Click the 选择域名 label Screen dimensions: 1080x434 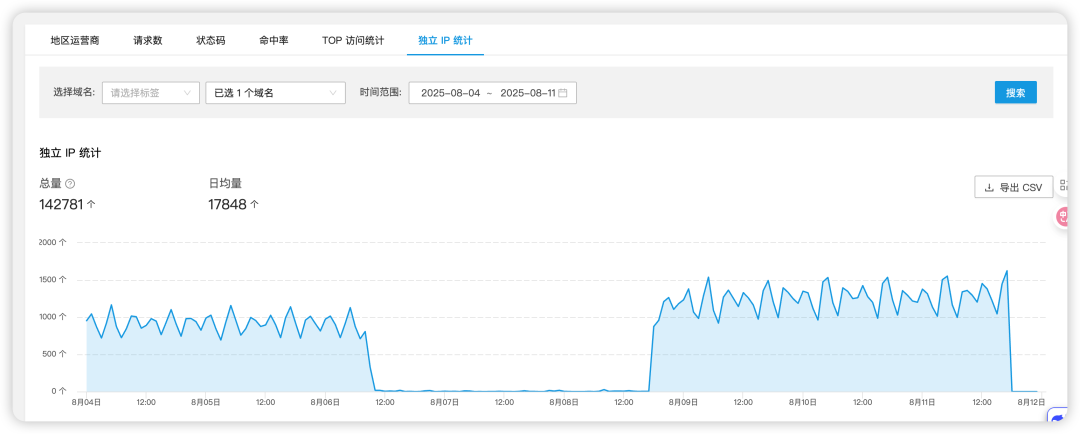[74, 92]
